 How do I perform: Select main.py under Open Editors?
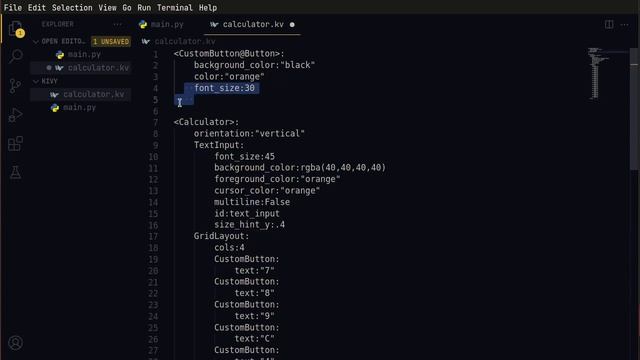84,55
